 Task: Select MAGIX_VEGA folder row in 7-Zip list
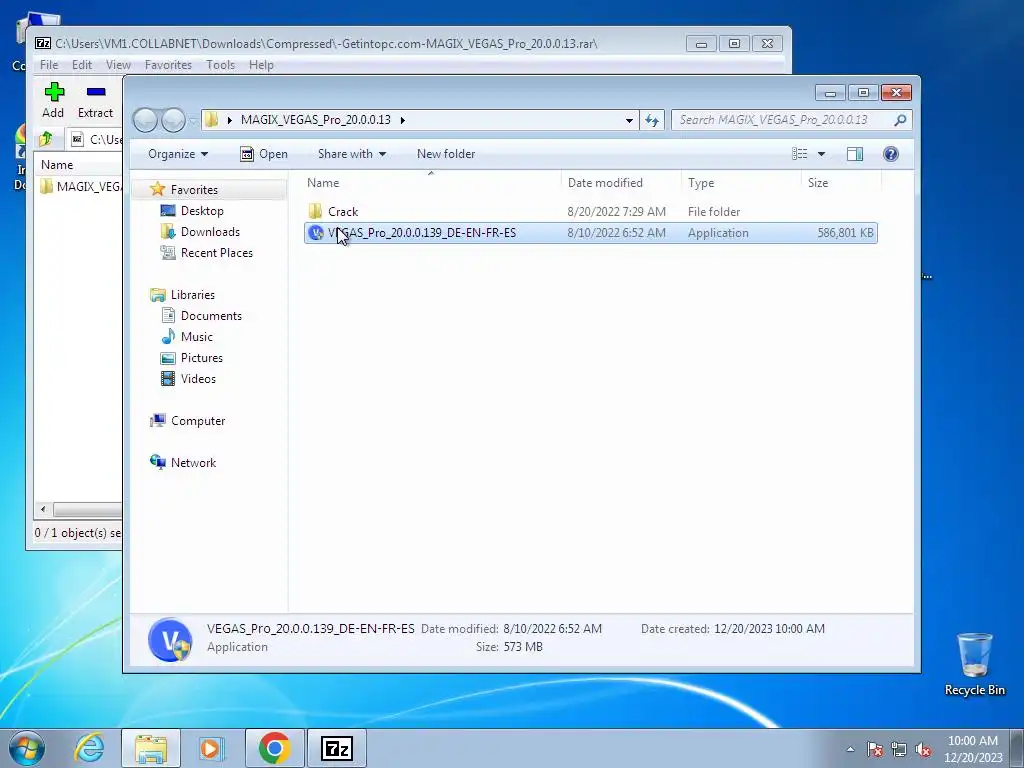point(80,187)
